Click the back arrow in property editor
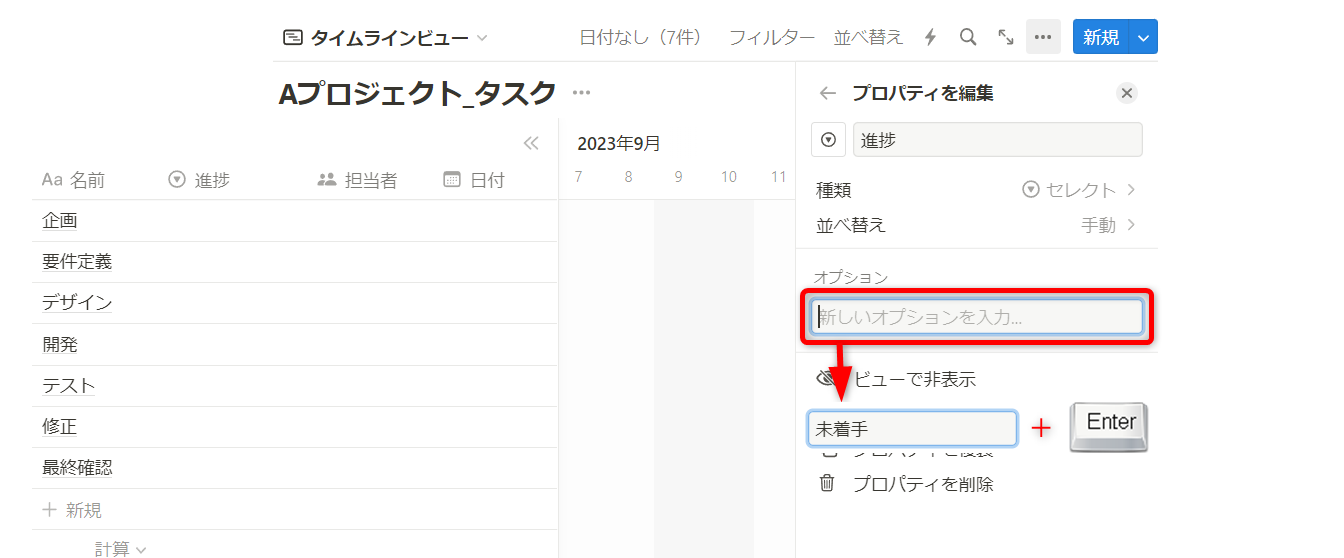Image resolution: width=1344 pixels, height=558 pixels. click(x=827, y=93)
